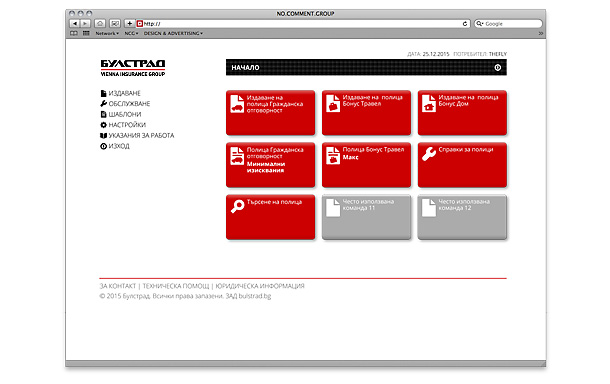The width and height of the screenshot is (610, 384).
Task: Open Търсене на полица tile
Action: (x=270, y=217)
